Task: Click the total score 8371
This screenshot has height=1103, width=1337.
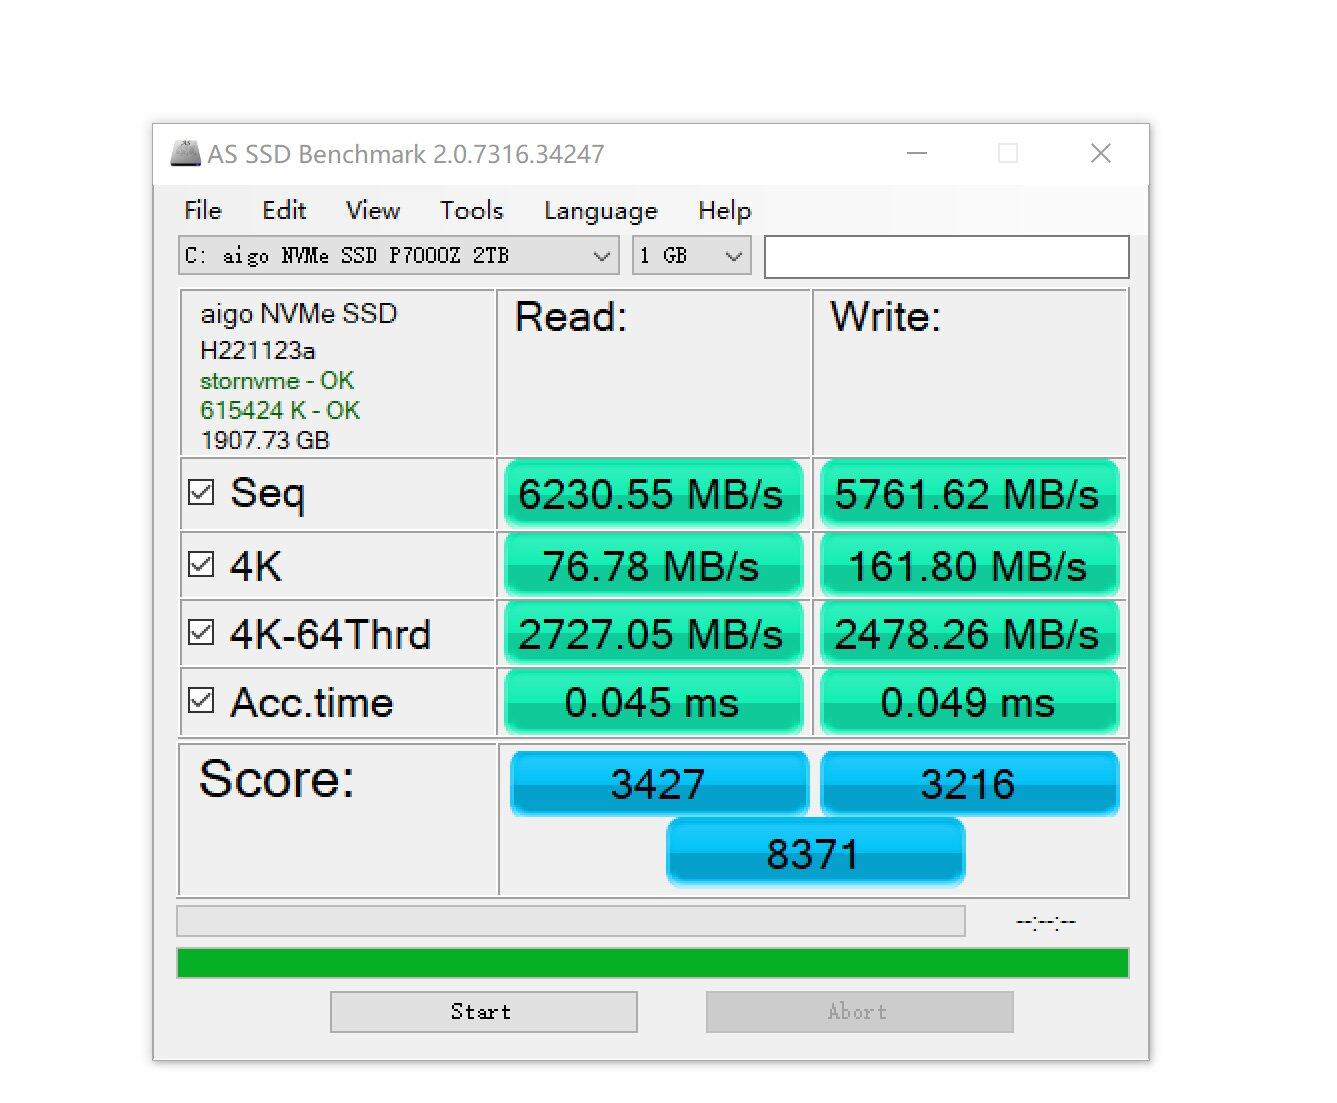Action: click(x=815, y=853)
